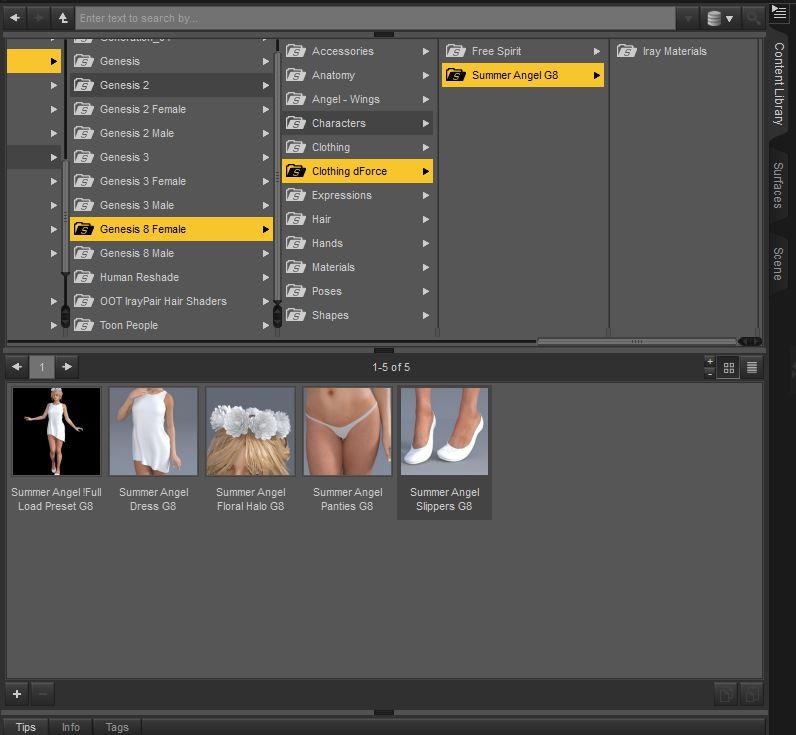Expand Accessories submenu arrow
The width and height of the screenshot is (796, 735).
pyautogui.click(x=425, y=51)
